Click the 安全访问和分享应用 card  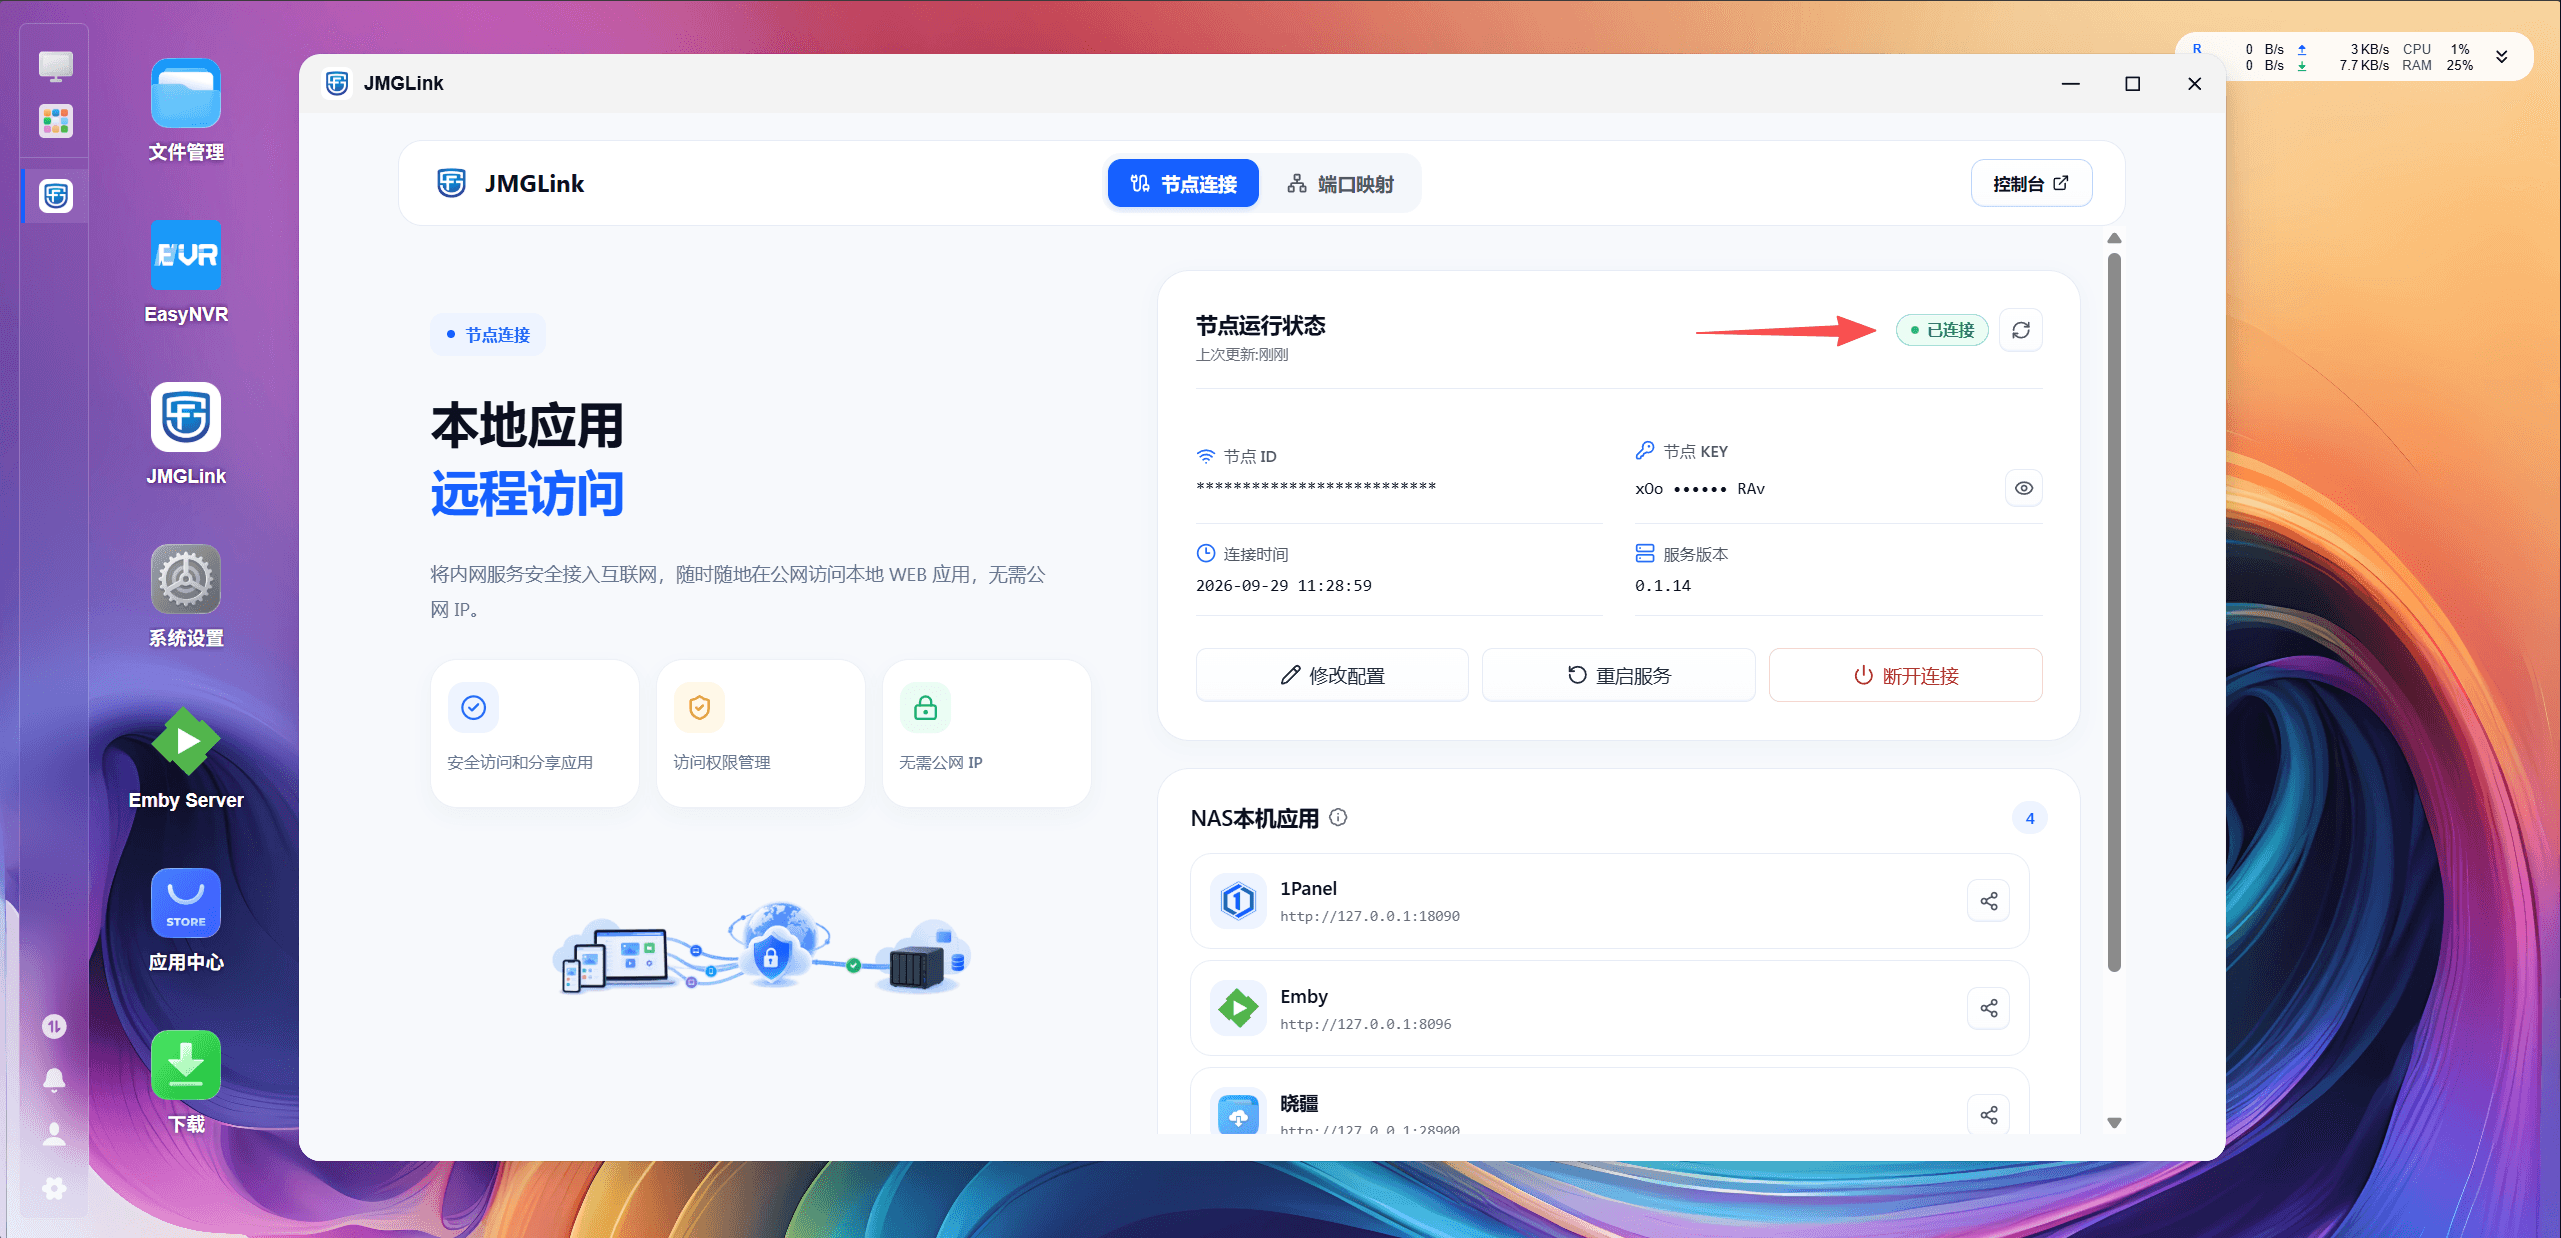(535, 733)
